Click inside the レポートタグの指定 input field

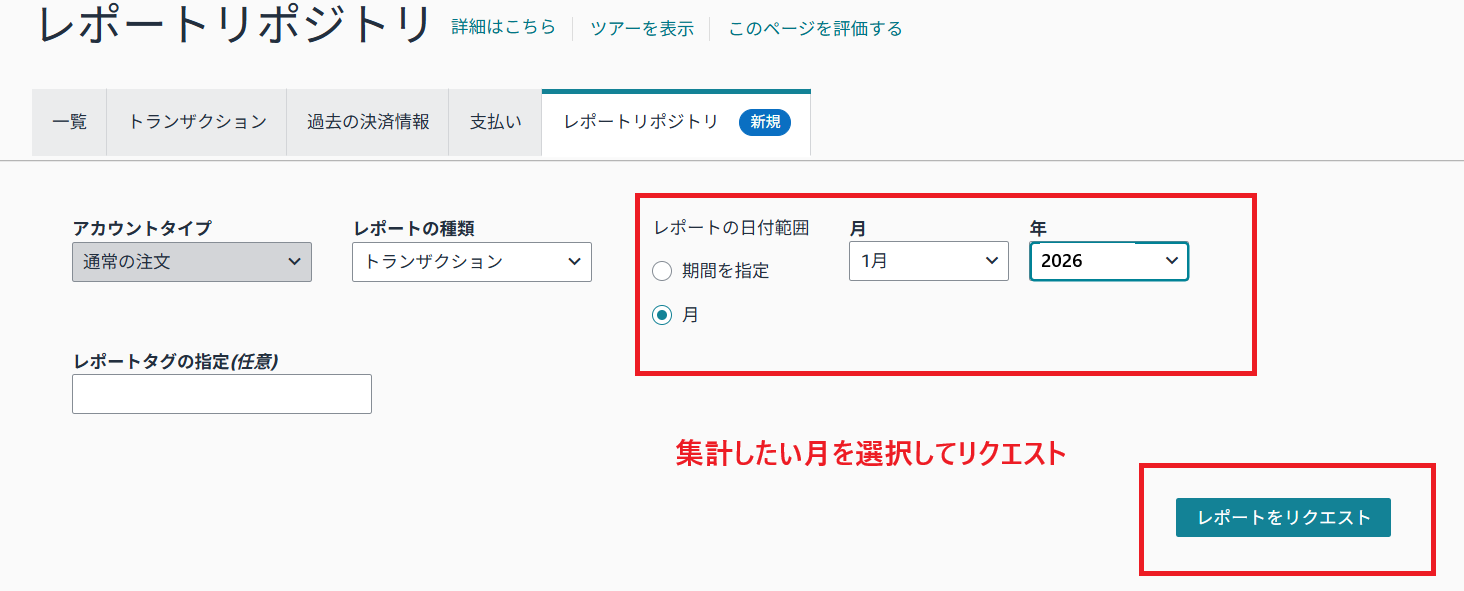pyautogui.click(x=220, y=393)
